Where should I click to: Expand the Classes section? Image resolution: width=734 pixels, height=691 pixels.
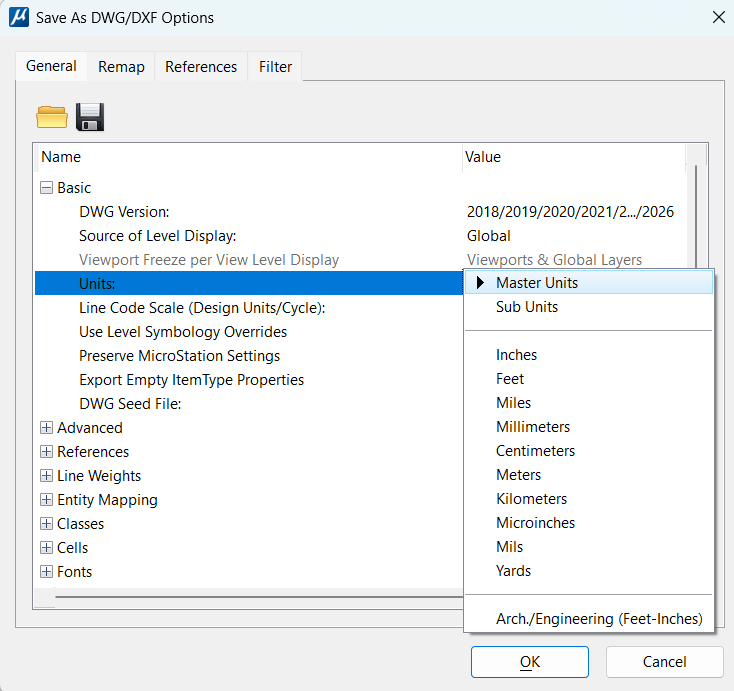(x=46, y=524)
